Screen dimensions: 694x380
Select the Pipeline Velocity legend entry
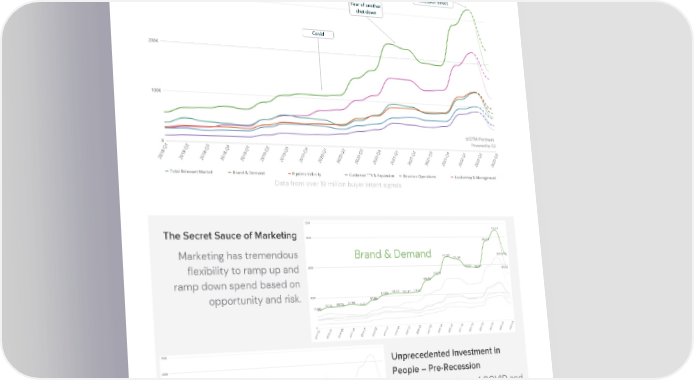305,174
